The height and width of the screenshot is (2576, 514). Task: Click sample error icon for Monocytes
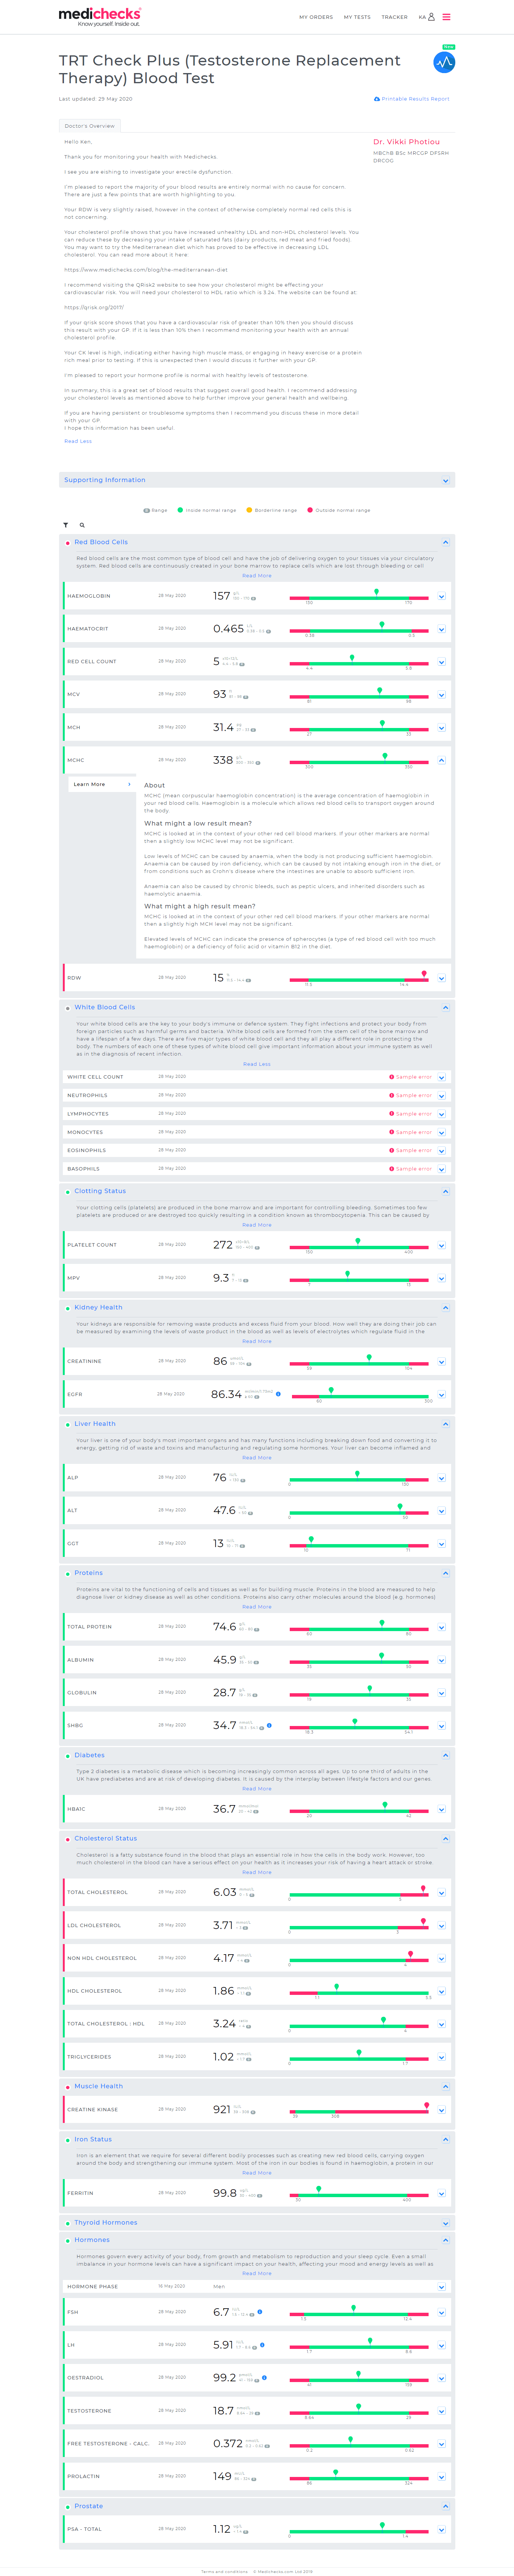point(392,1132)
